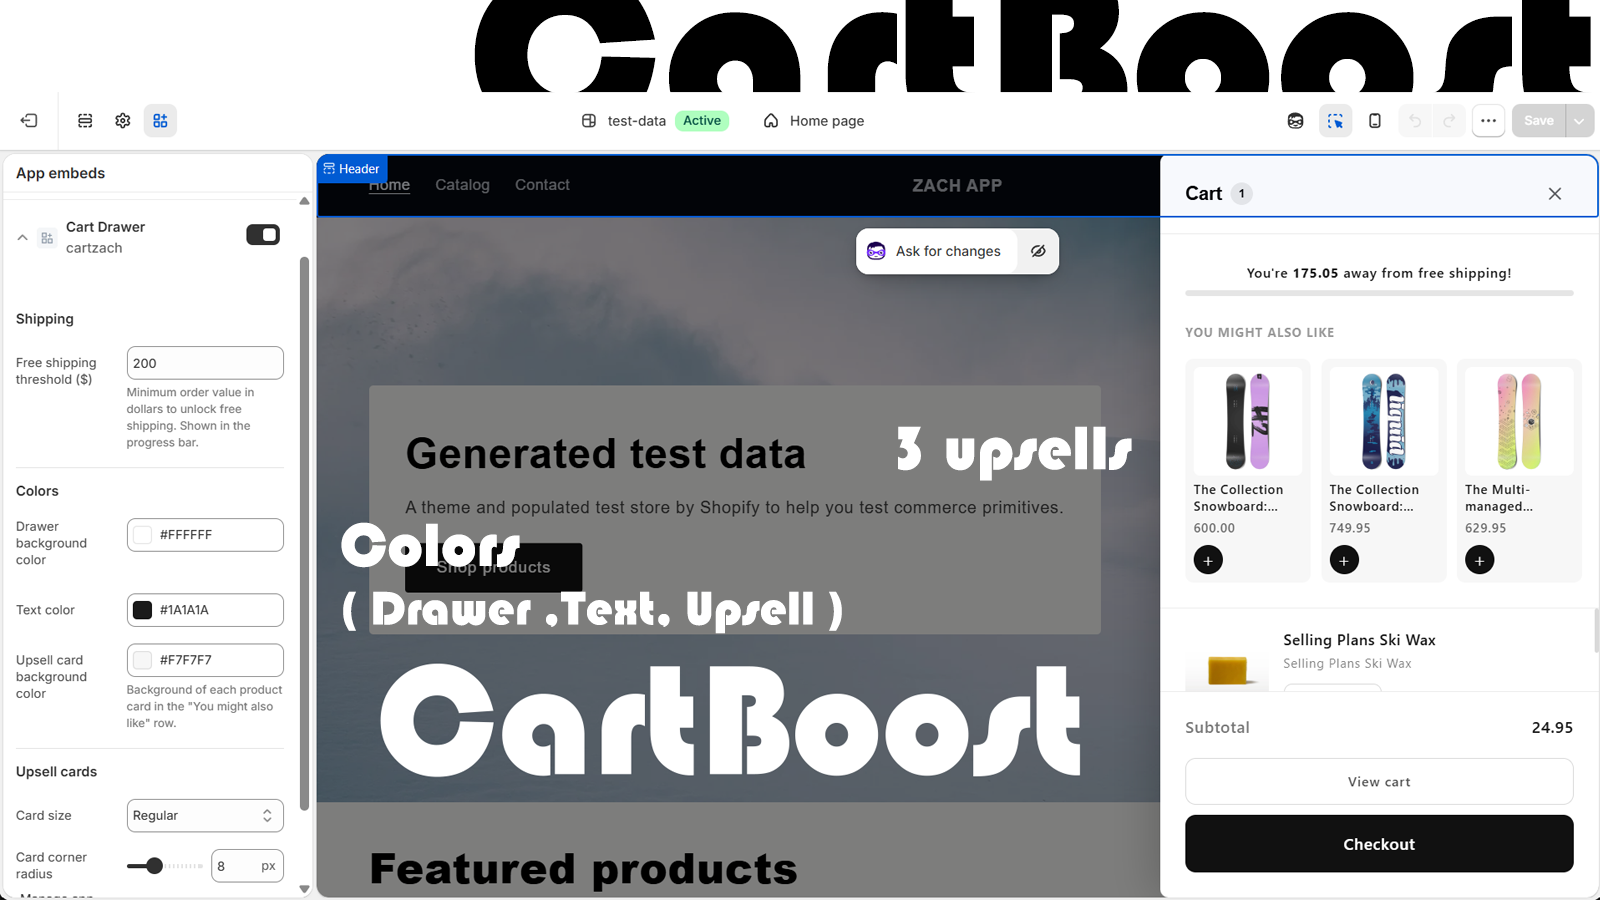Undo the last change
This screenshot has height=900, width=1600.
[1415, 121]
